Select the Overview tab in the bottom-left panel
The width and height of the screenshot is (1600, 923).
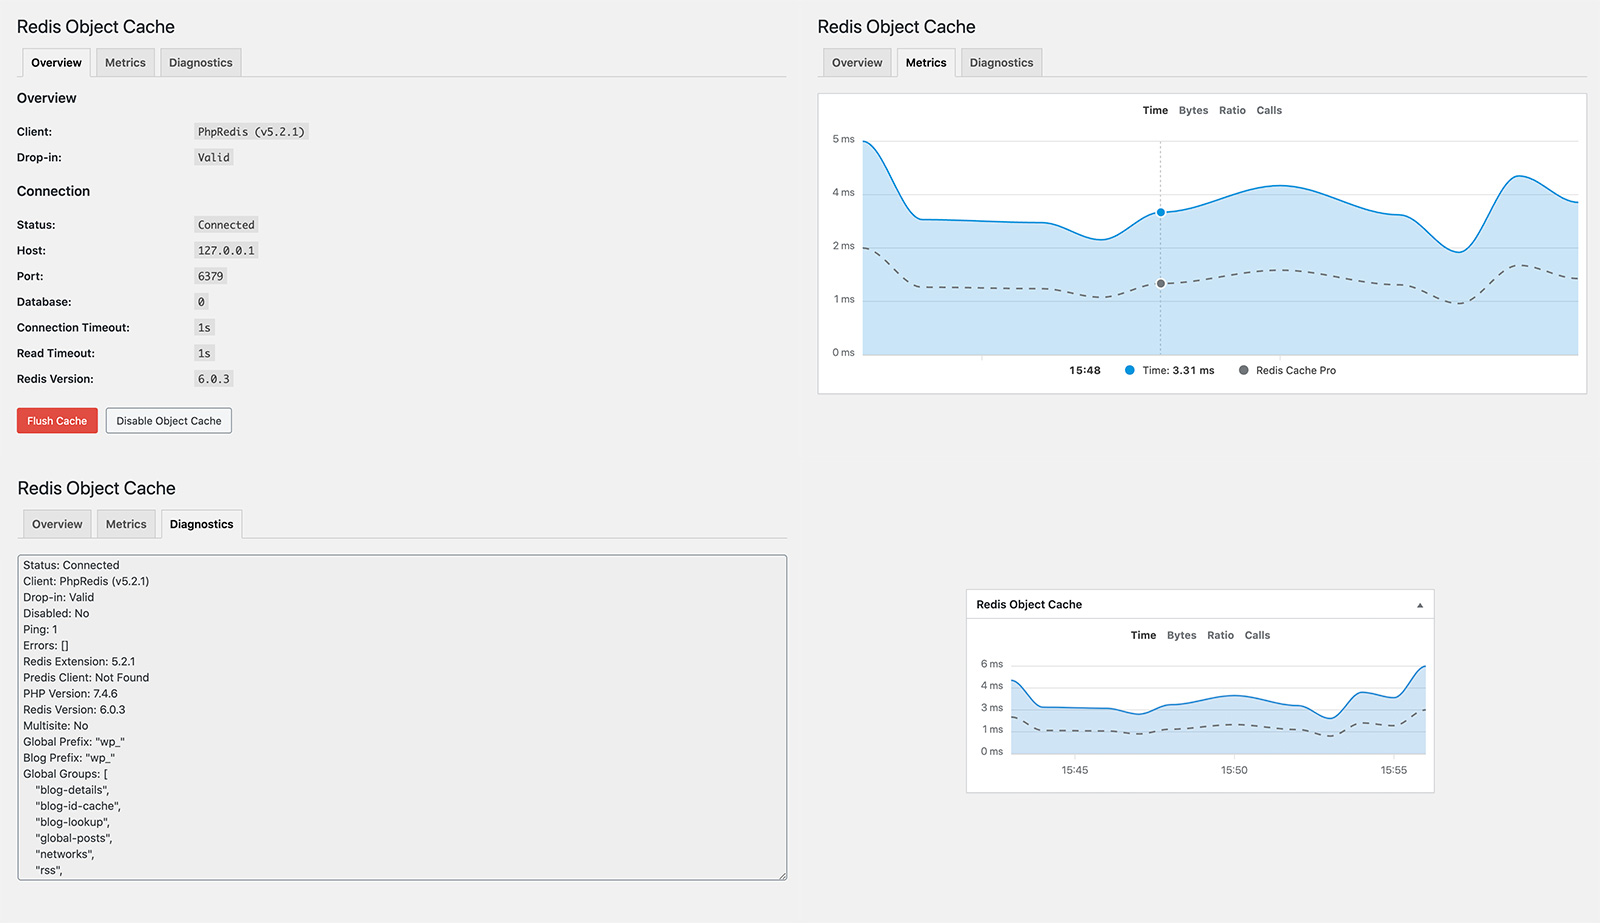click(56, 523)
